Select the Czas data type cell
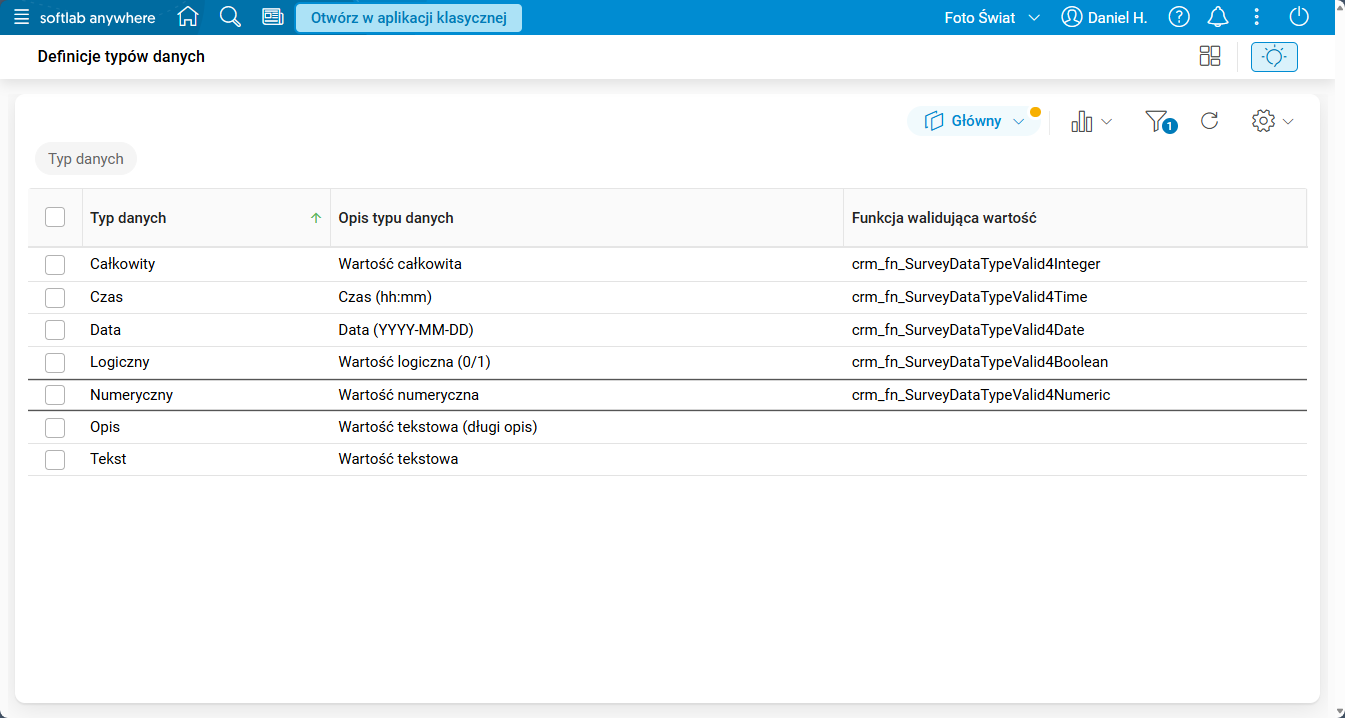Image resolution: width=1345 pixels, height=718 pixels. (206, 297)
